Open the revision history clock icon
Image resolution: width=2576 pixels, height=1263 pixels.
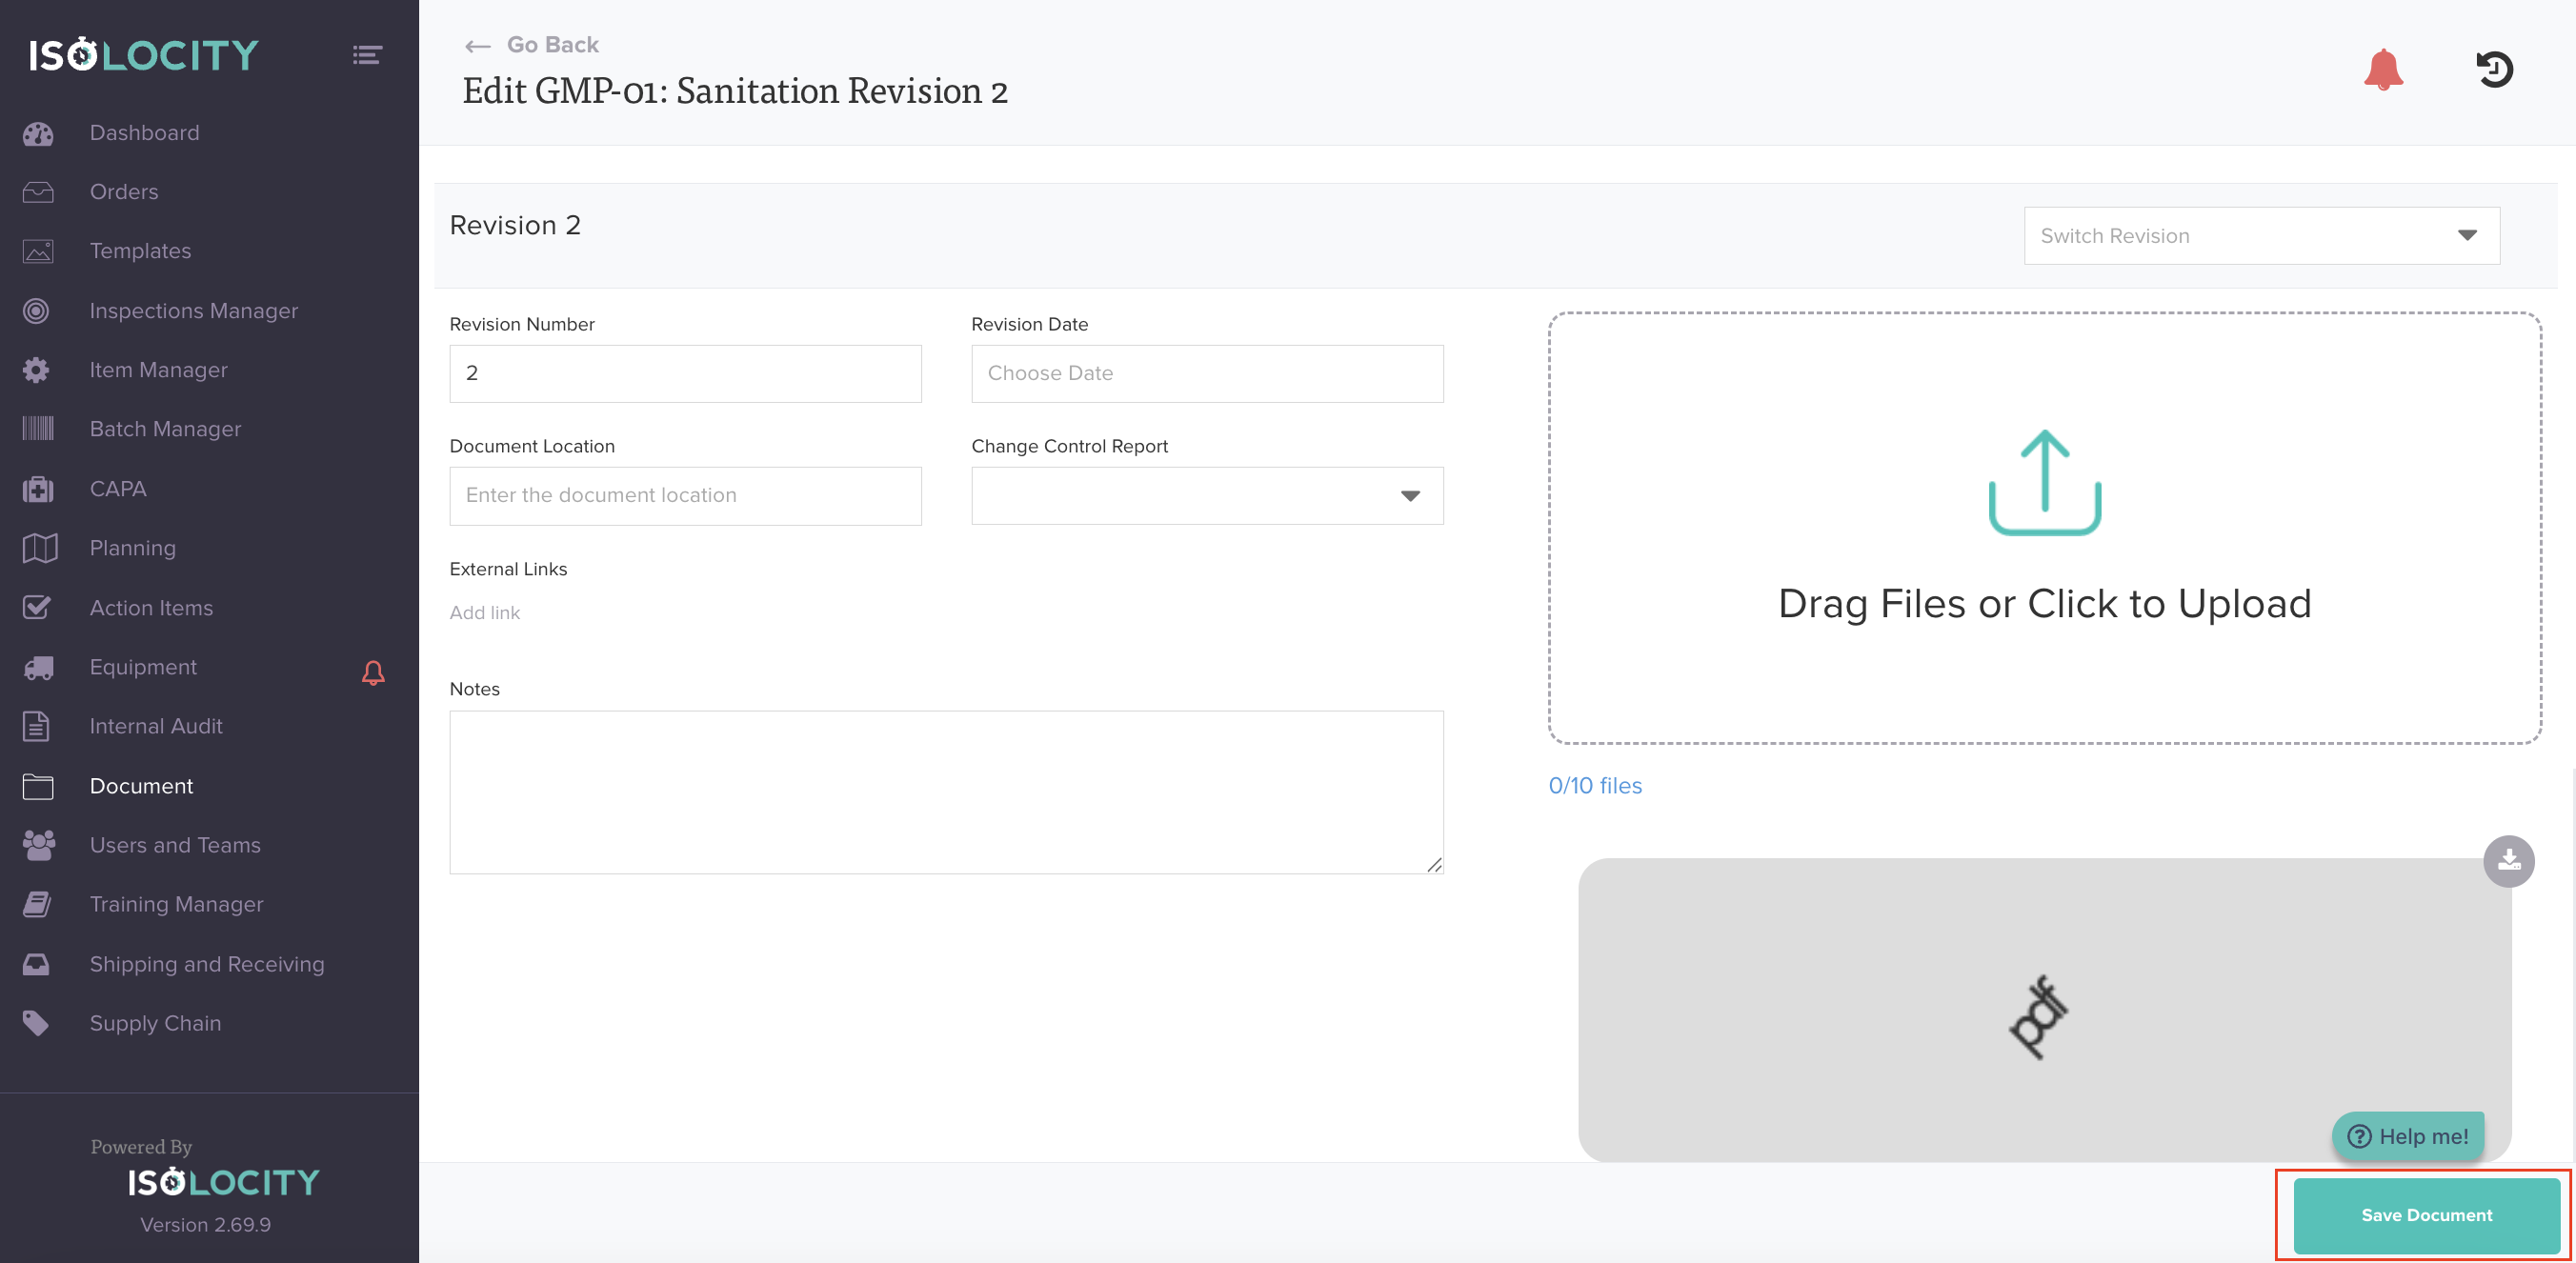tap(2494, 70)
